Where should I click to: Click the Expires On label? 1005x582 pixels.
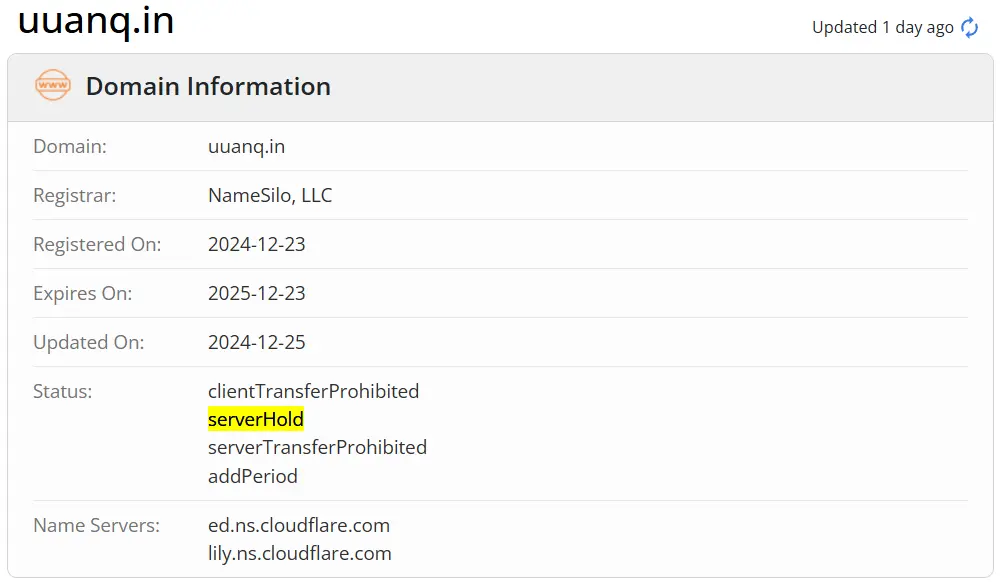point(82,294)
